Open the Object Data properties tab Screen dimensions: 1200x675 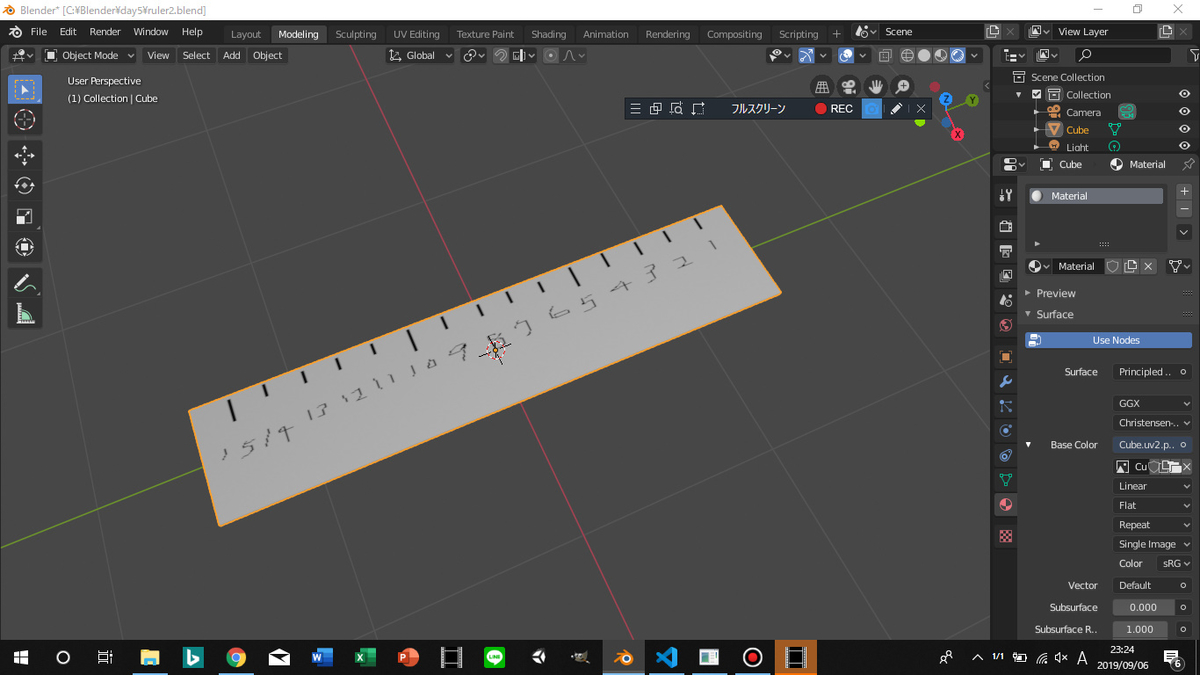coord(1006,480)
